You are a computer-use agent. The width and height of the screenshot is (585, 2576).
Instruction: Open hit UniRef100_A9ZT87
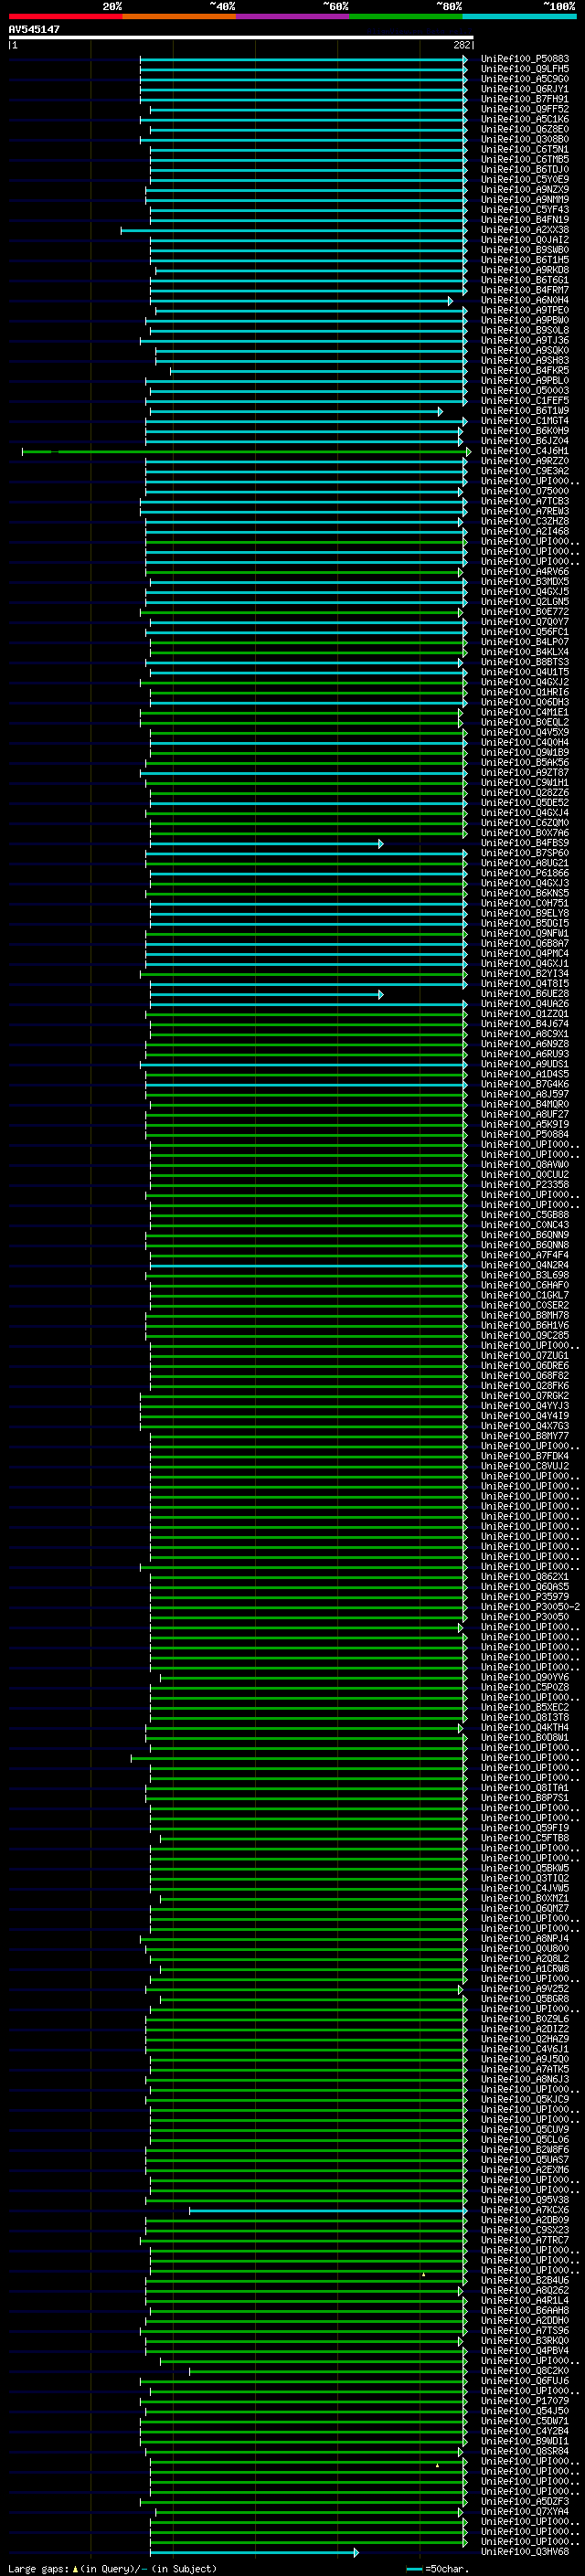(x=525, y=773)
